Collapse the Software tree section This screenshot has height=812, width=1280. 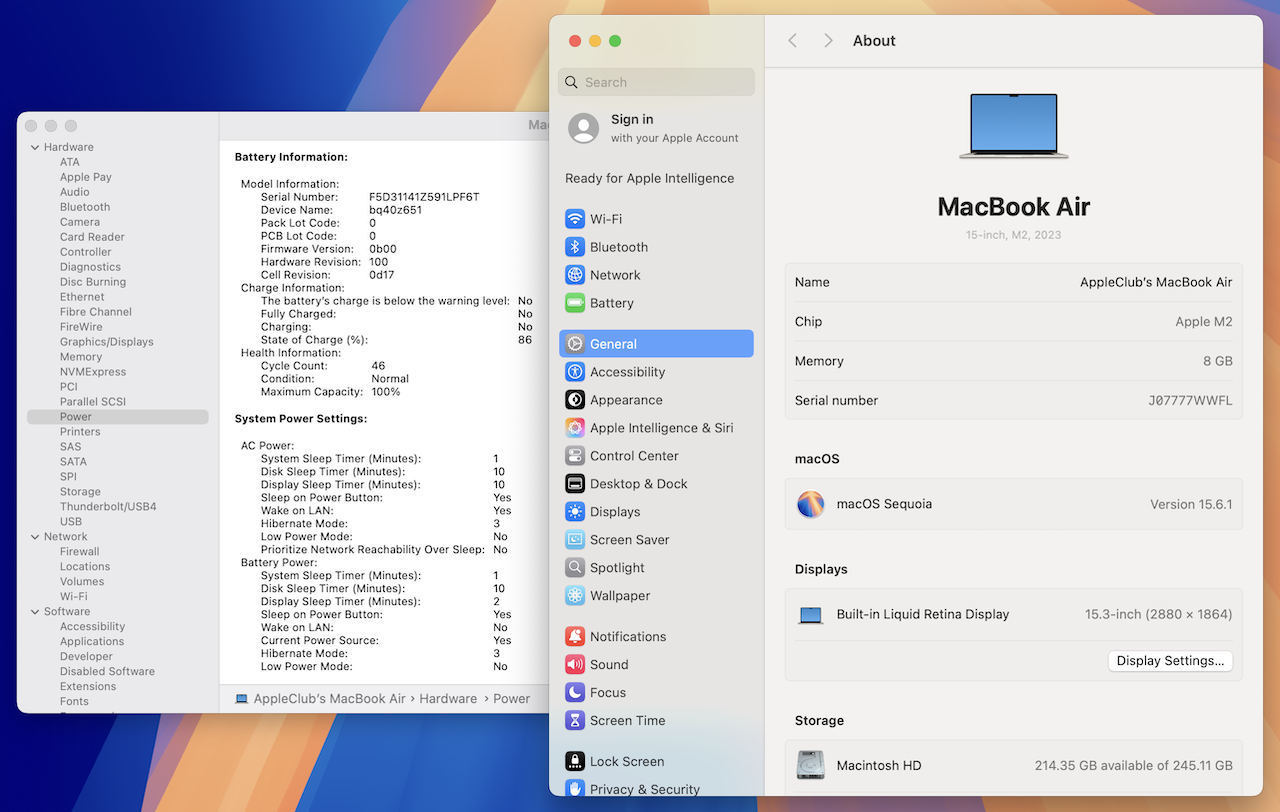(x=34, y=612)
